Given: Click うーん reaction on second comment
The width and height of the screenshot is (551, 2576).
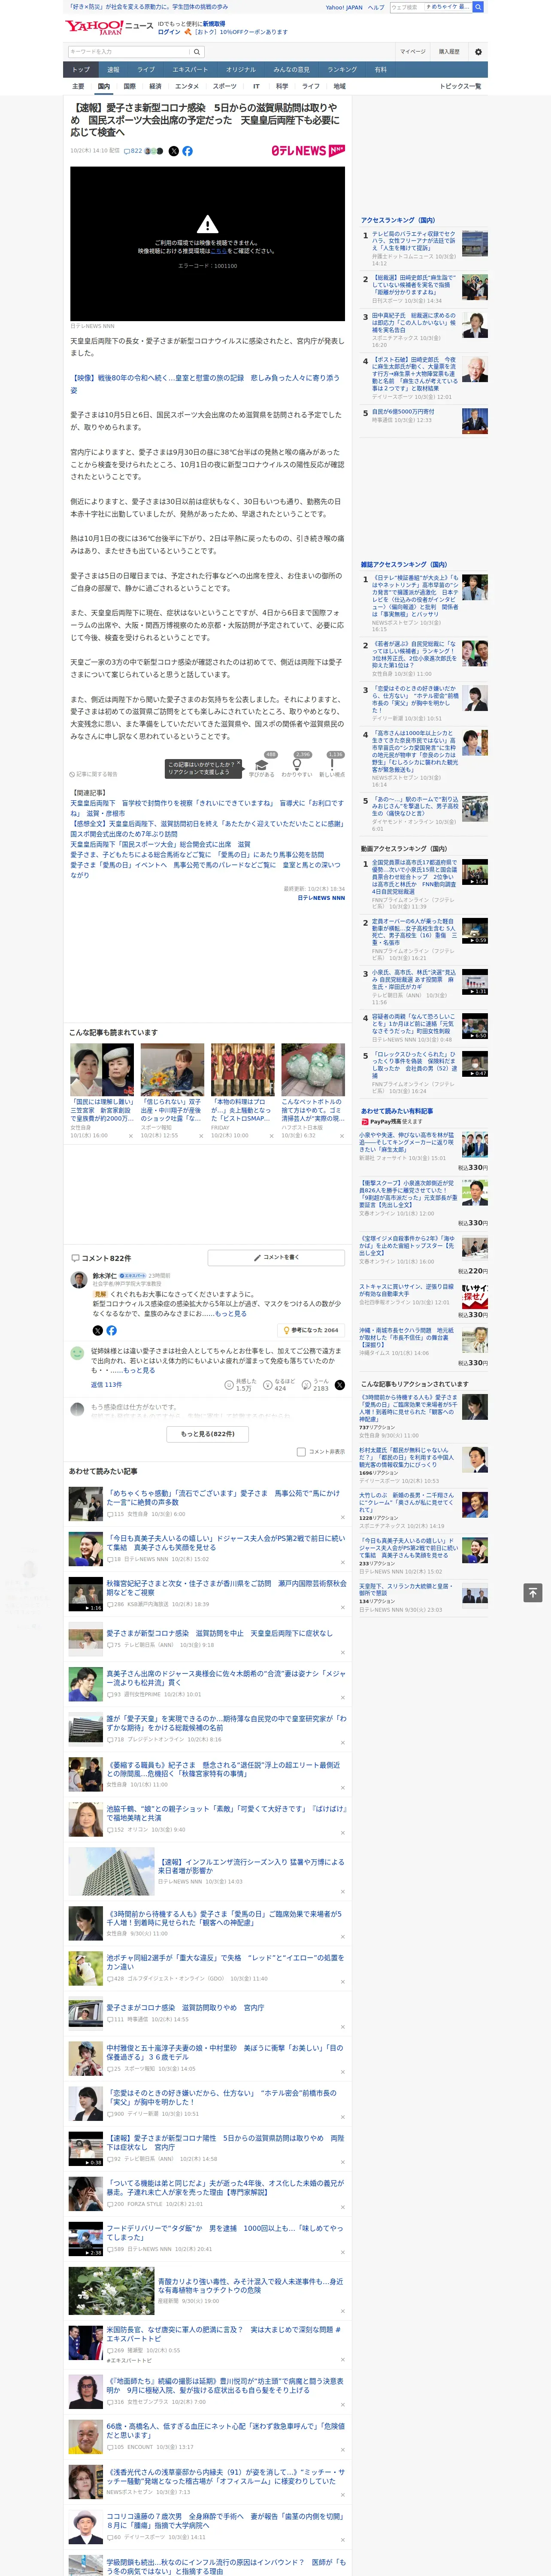Looking at the screenshot, I should (x=316, y=1384).
